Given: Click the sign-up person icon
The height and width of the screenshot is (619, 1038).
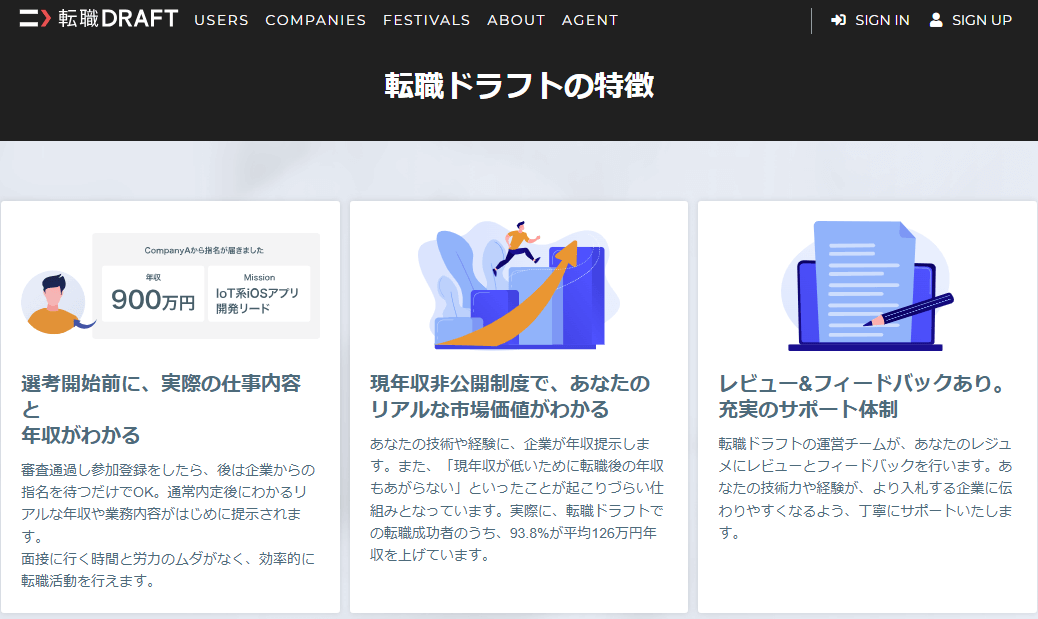Looking at the screenshot, I should pyautogui.click(x=935, y=20).
